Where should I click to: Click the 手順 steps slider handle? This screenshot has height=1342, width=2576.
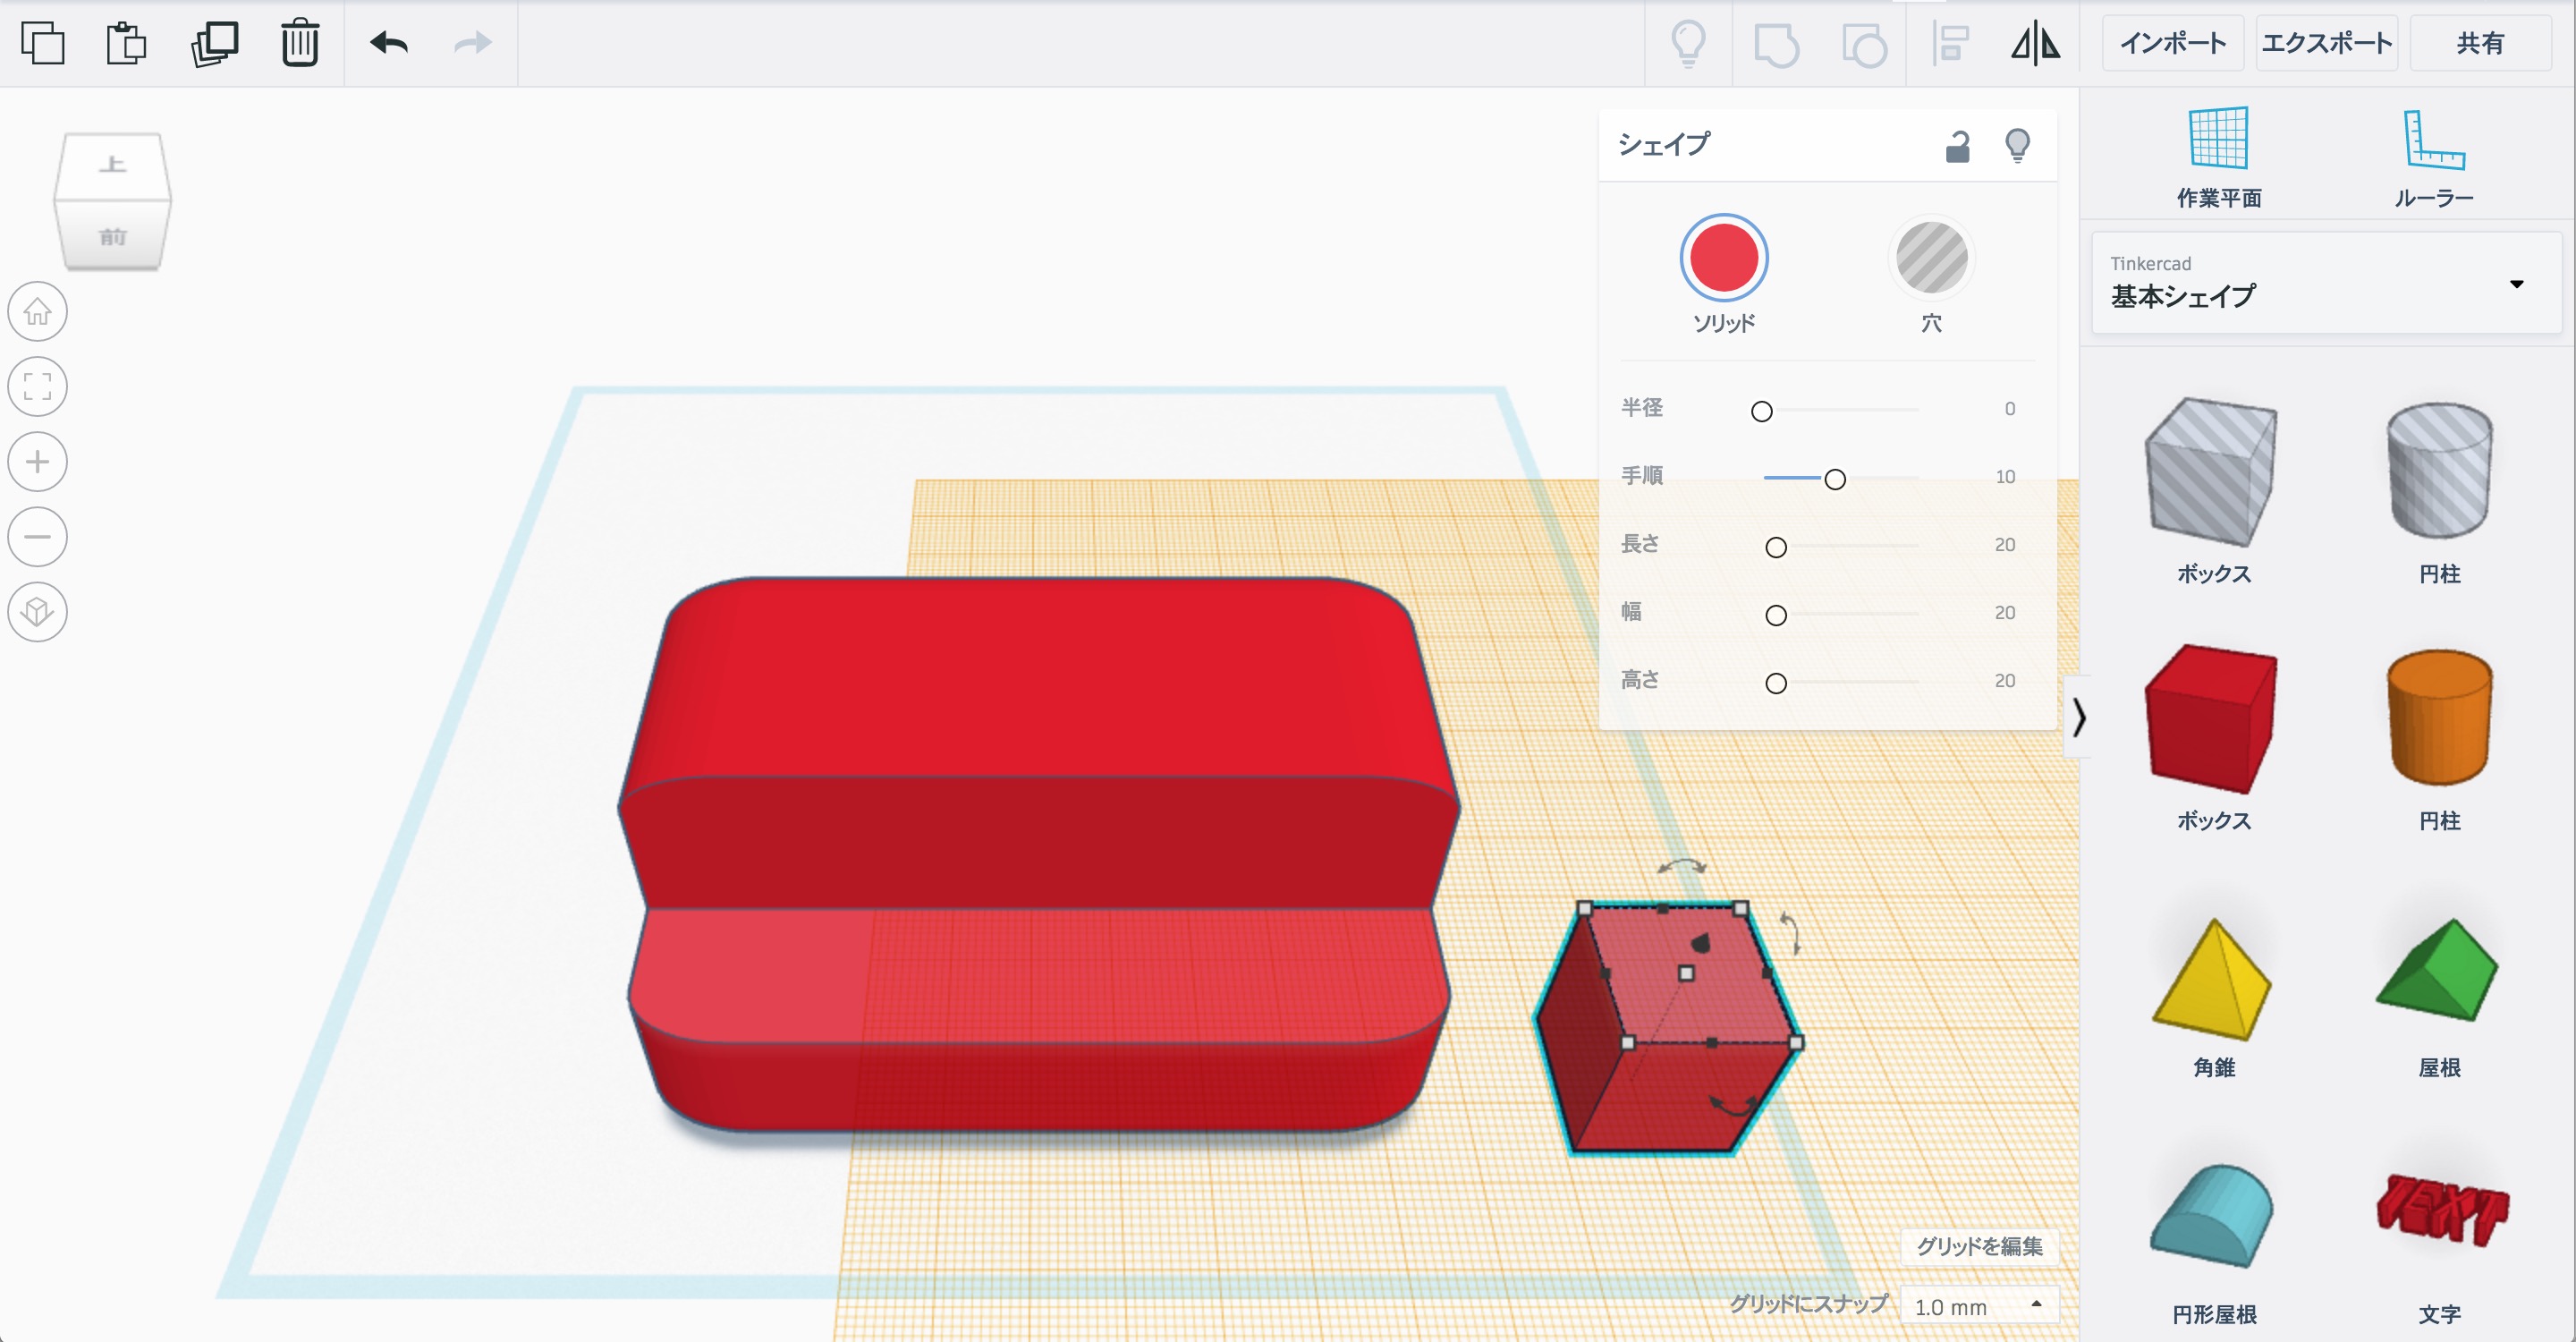1835,479
